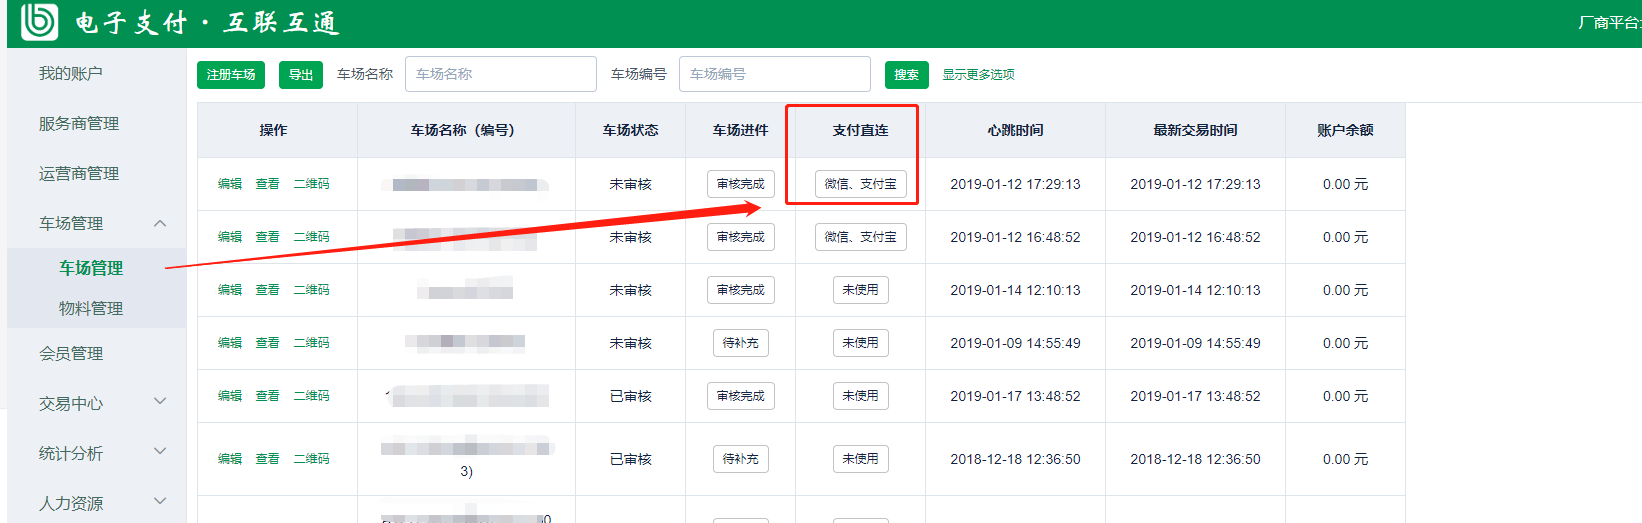Collapse the 车场管理 sidebar section
This screenshot has height=523, width=1642.
[x=160, y=223]
